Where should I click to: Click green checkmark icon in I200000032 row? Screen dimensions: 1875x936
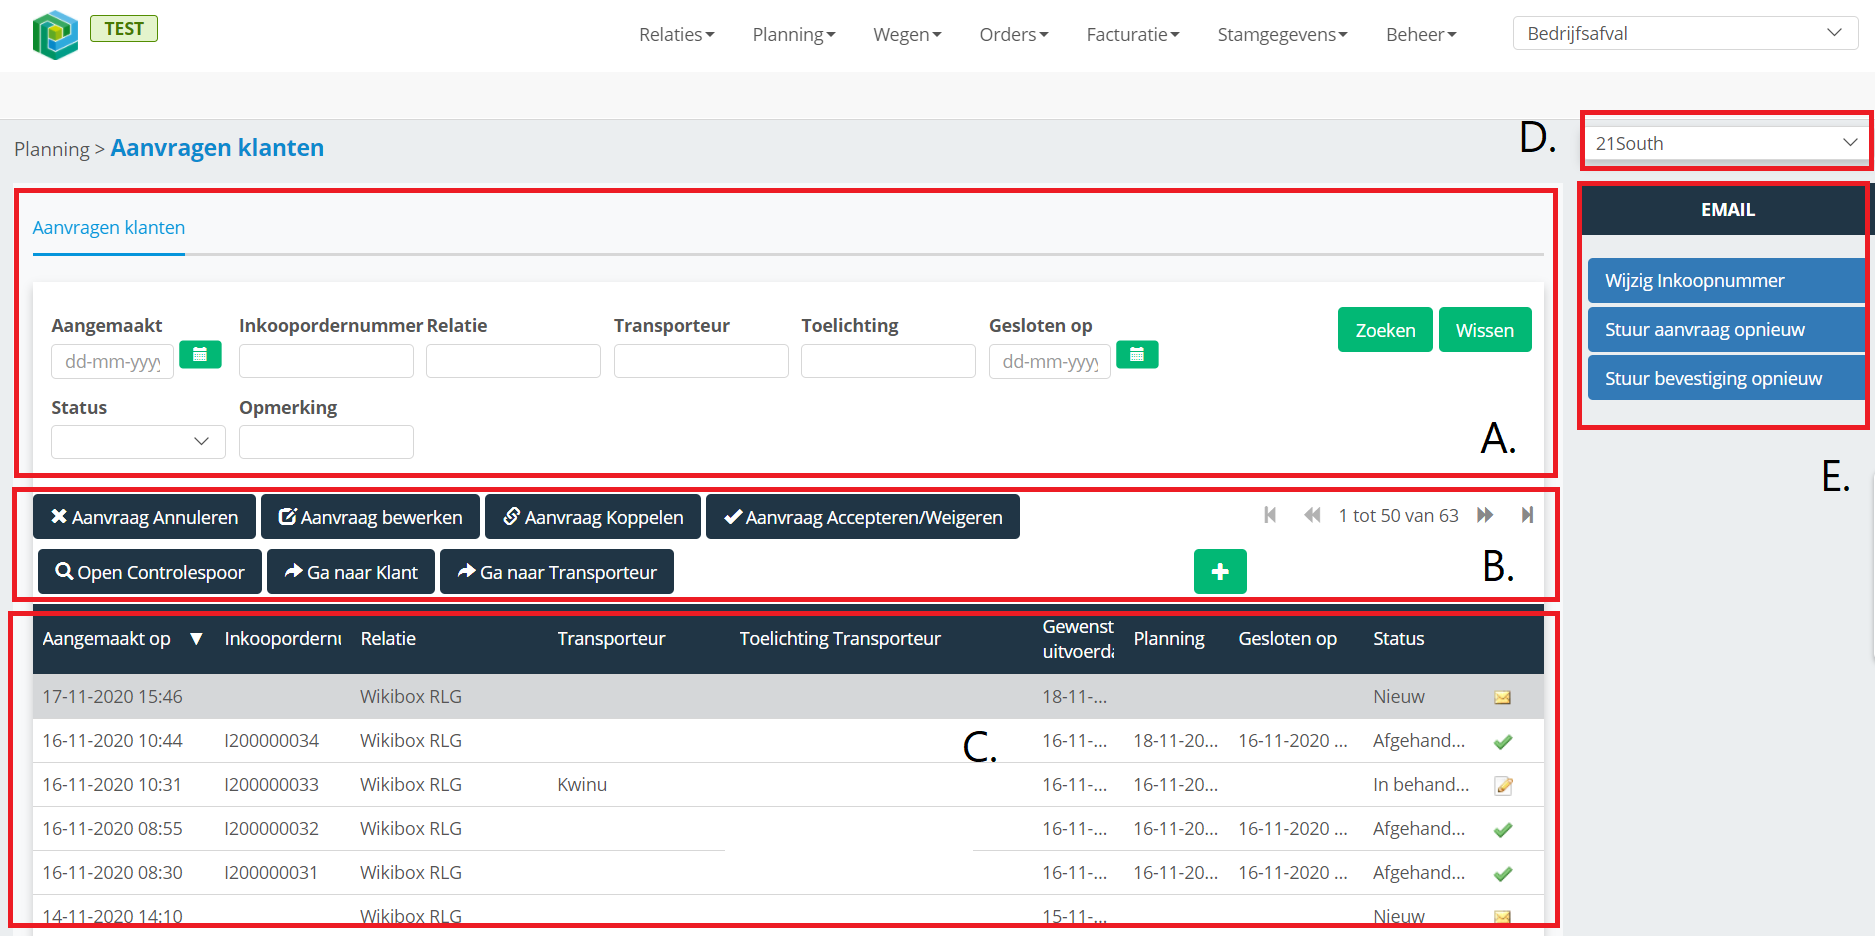[1502, 830]
